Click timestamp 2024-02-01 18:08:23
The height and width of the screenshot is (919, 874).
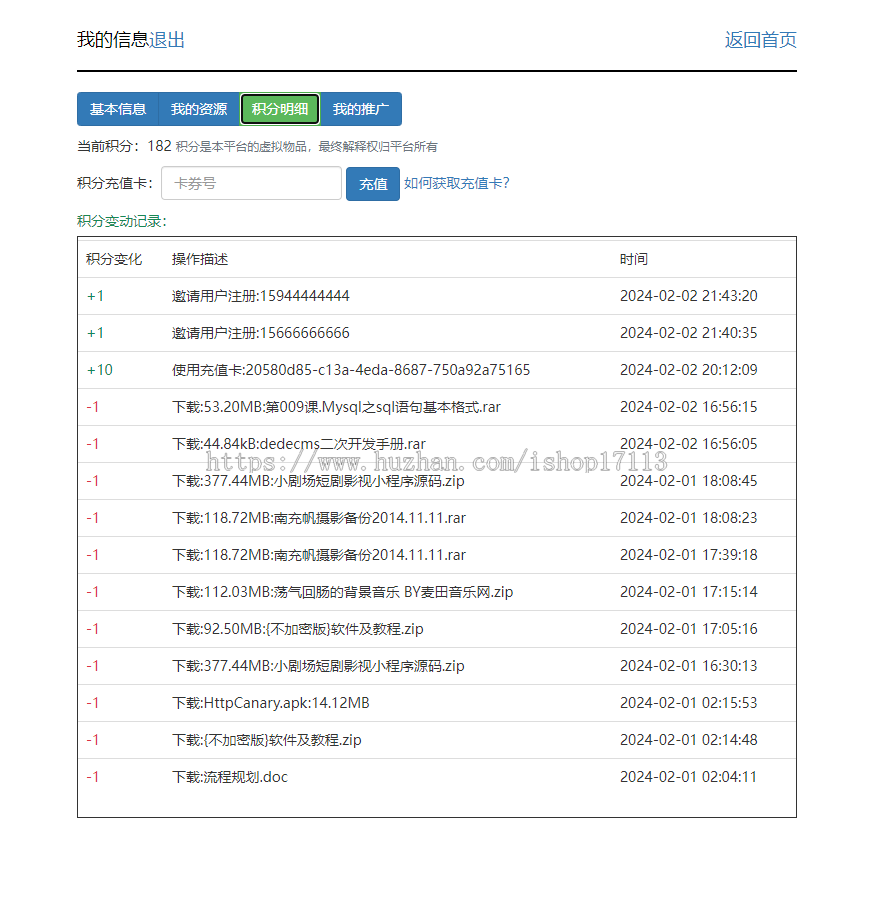click(x=689, y=518)
